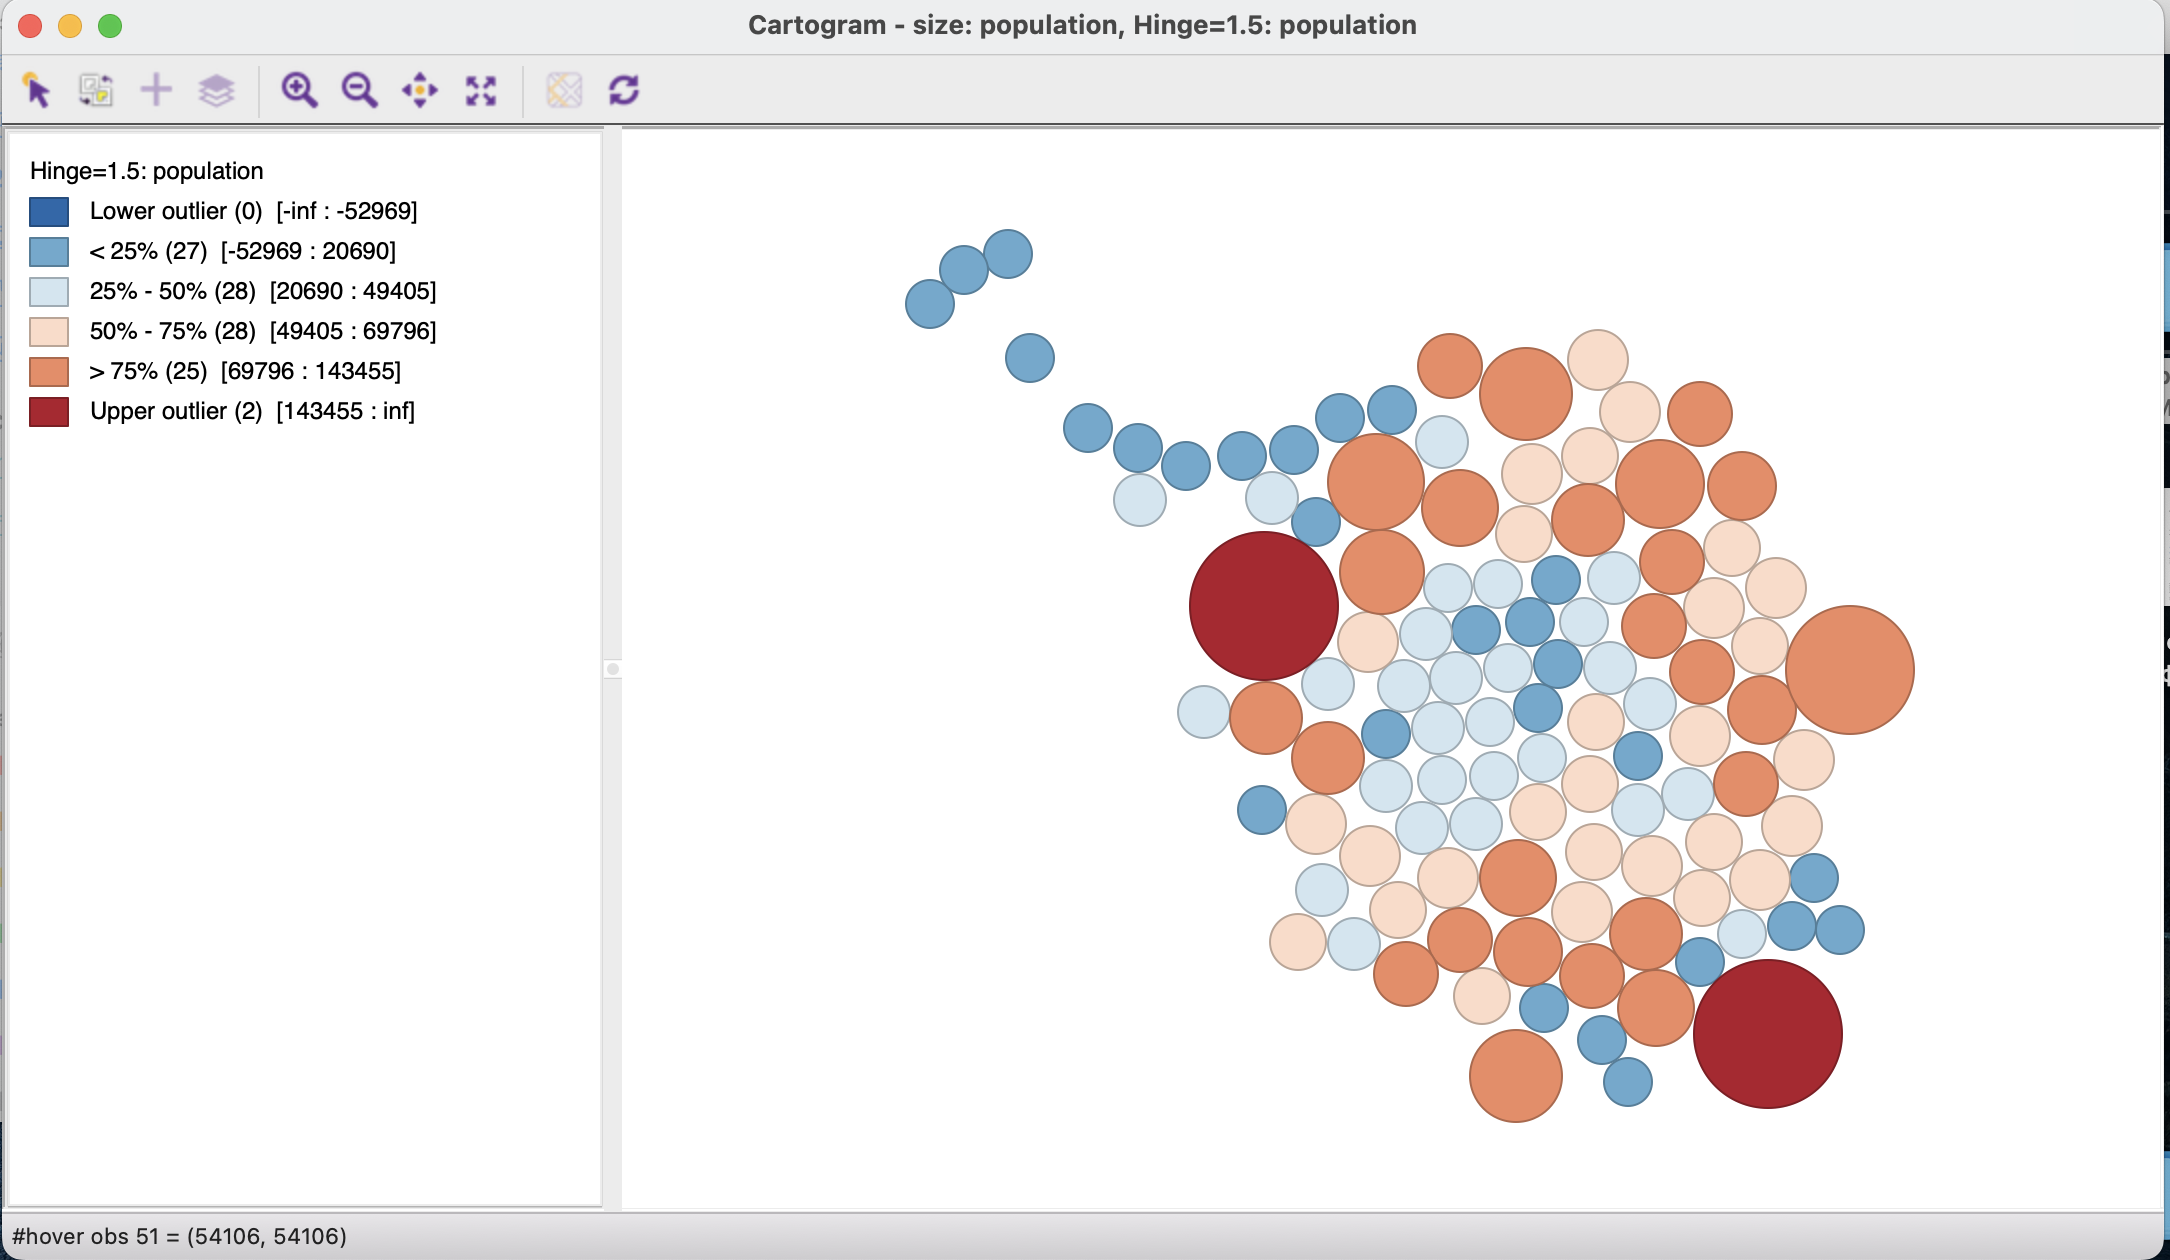Click the refresh map icon
The image size is (2170, 1260).
(x=624, y=90)
